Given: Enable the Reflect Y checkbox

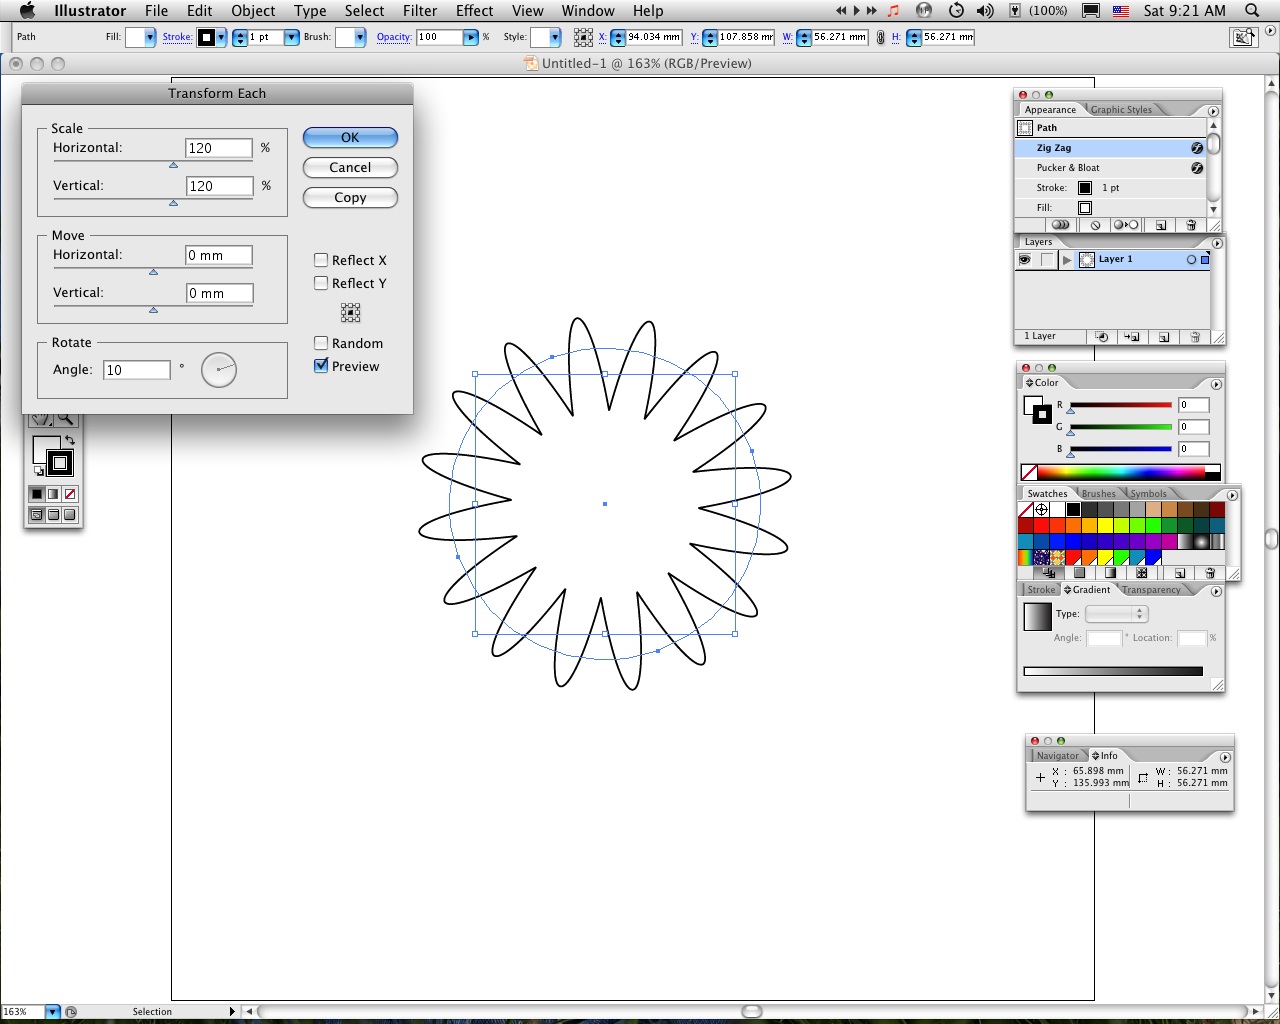Looking at the screenshot, I should (x=321, y=283).
